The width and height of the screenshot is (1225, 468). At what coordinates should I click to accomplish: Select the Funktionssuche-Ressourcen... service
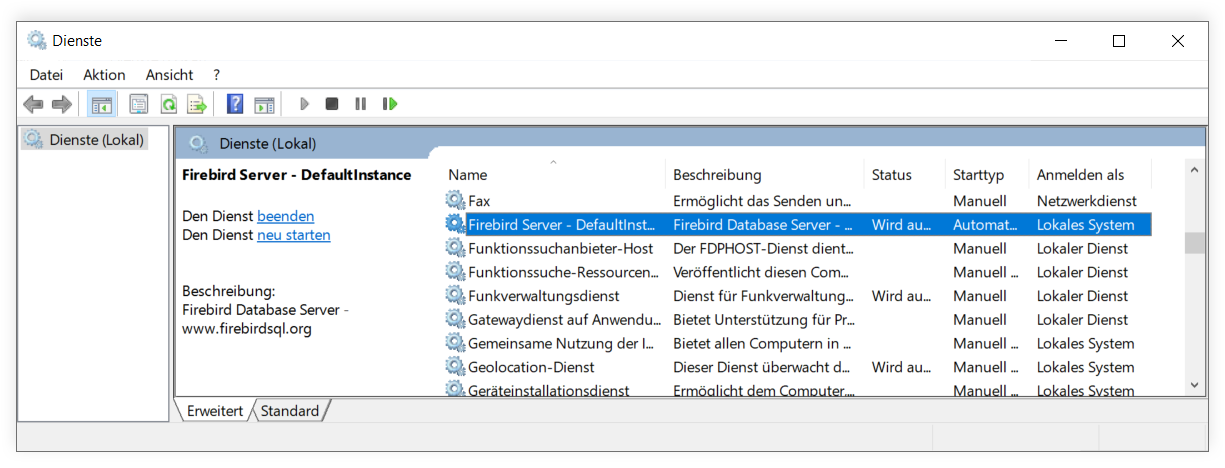pos(798,272)
